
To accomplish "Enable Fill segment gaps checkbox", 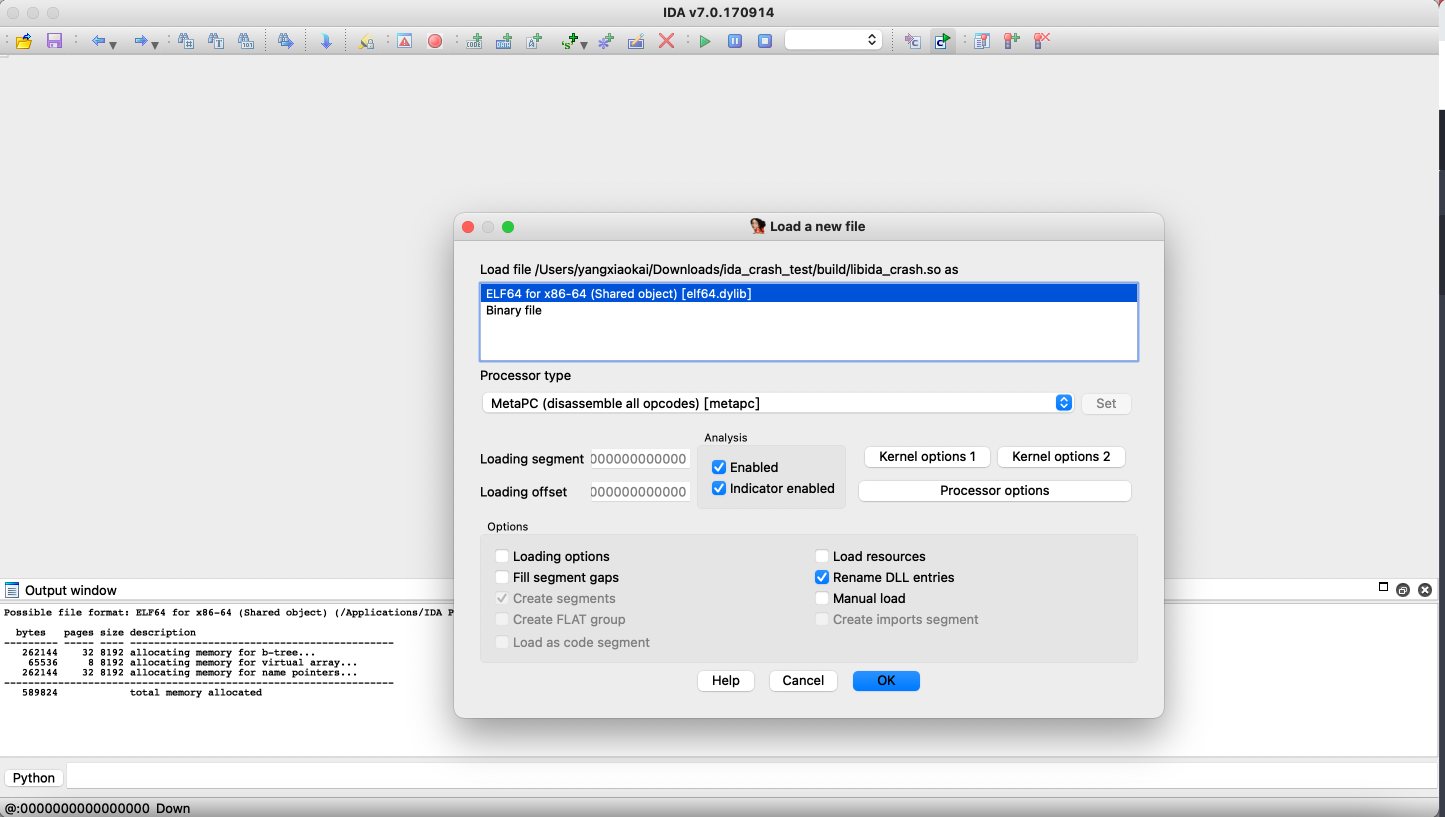I will pos(502,577).
